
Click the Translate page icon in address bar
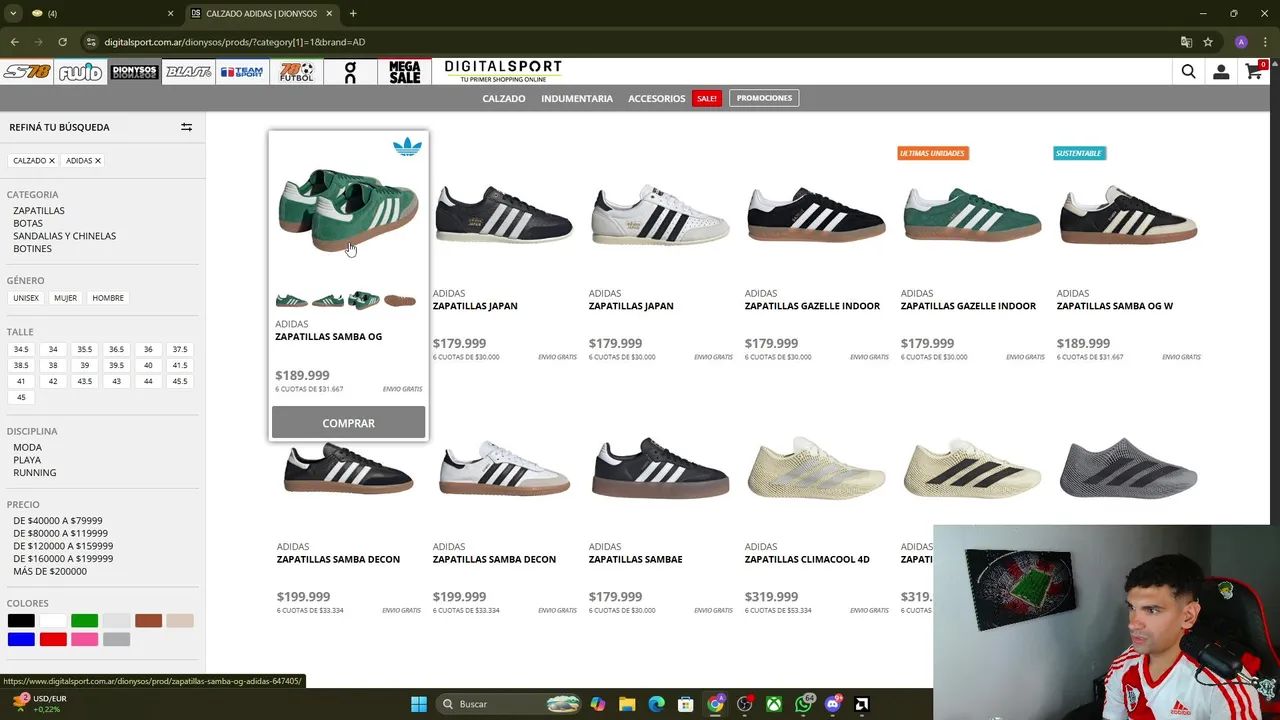click(x=1186, y=42)
